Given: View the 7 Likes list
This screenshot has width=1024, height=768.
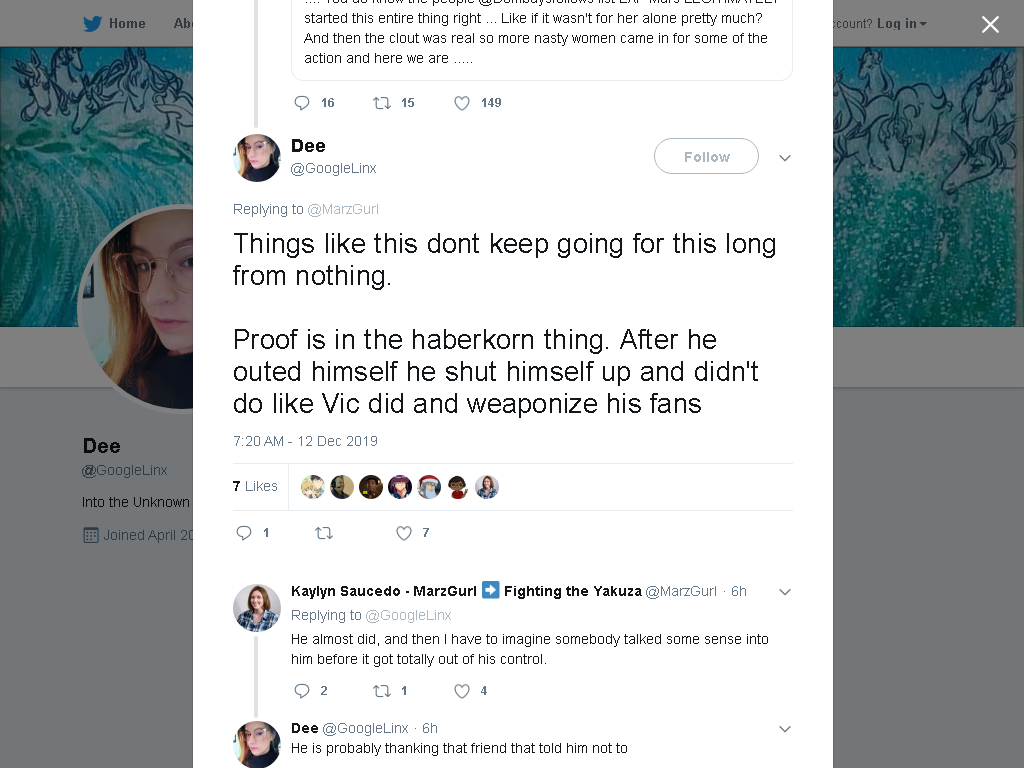Looking at the screenshot, I should [255, 486].
